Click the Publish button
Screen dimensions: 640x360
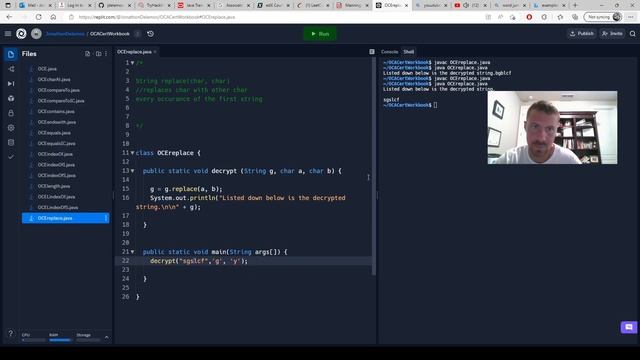[582, 34]
